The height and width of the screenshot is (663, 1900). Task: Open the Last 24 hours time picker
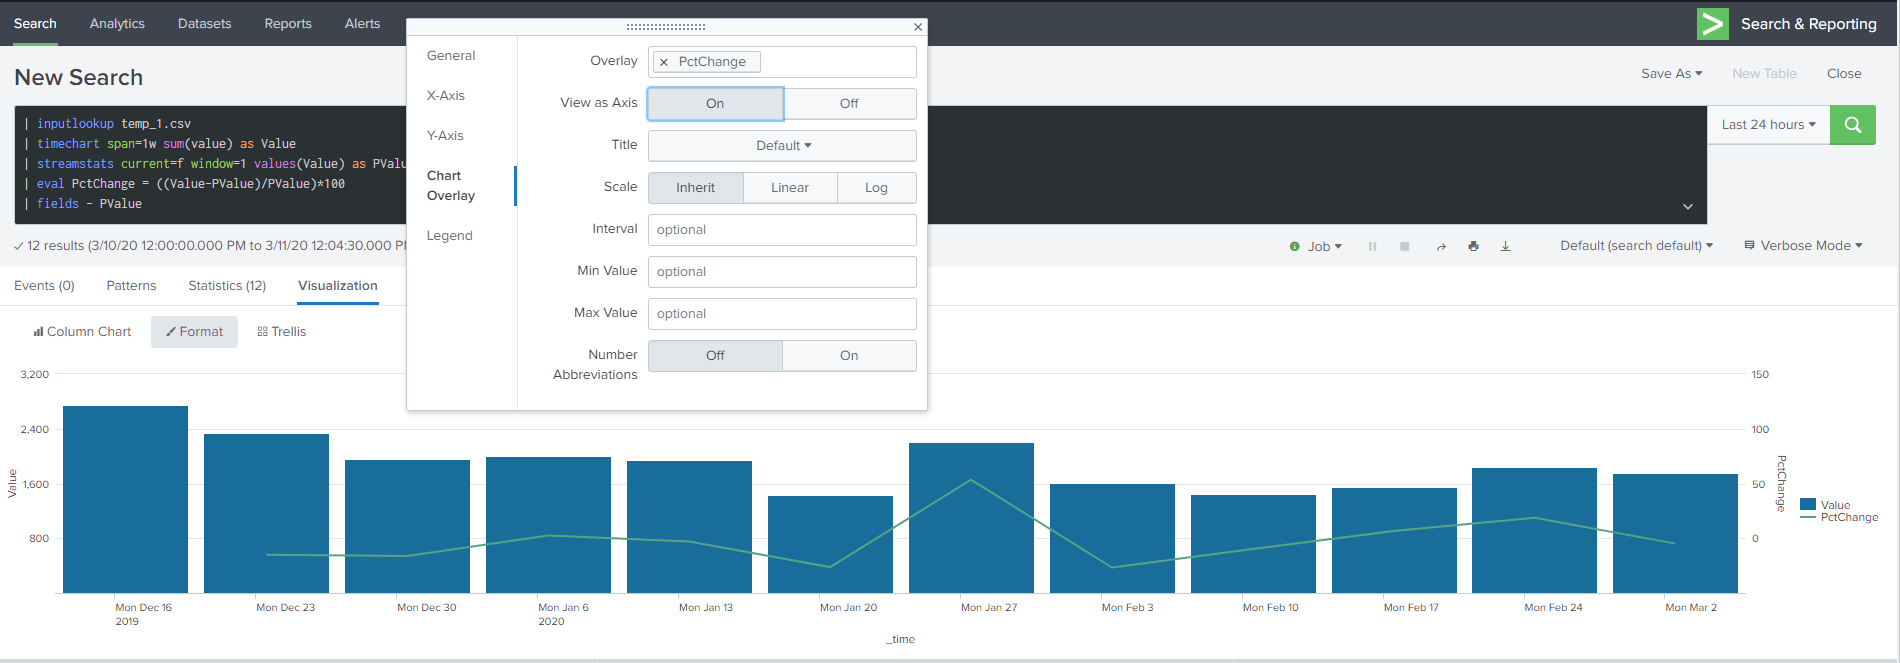[x=1768, y=125]
